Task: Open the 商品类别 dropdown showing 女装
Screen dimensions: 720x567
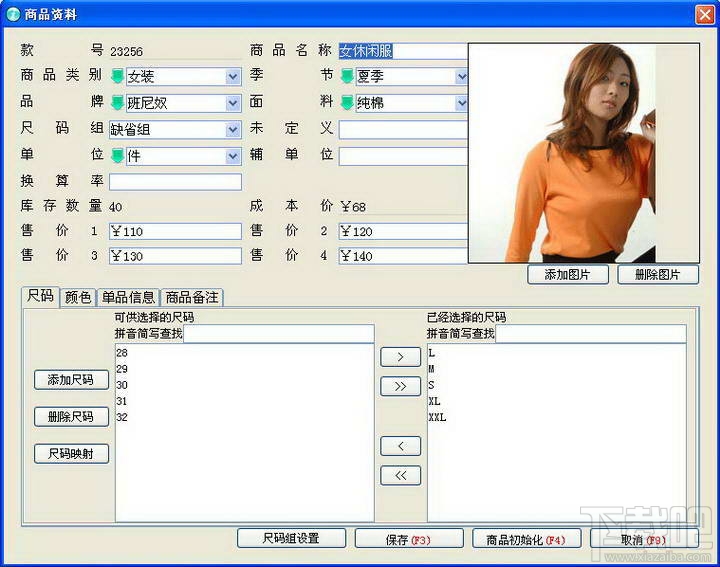Action: click(233, 77)
